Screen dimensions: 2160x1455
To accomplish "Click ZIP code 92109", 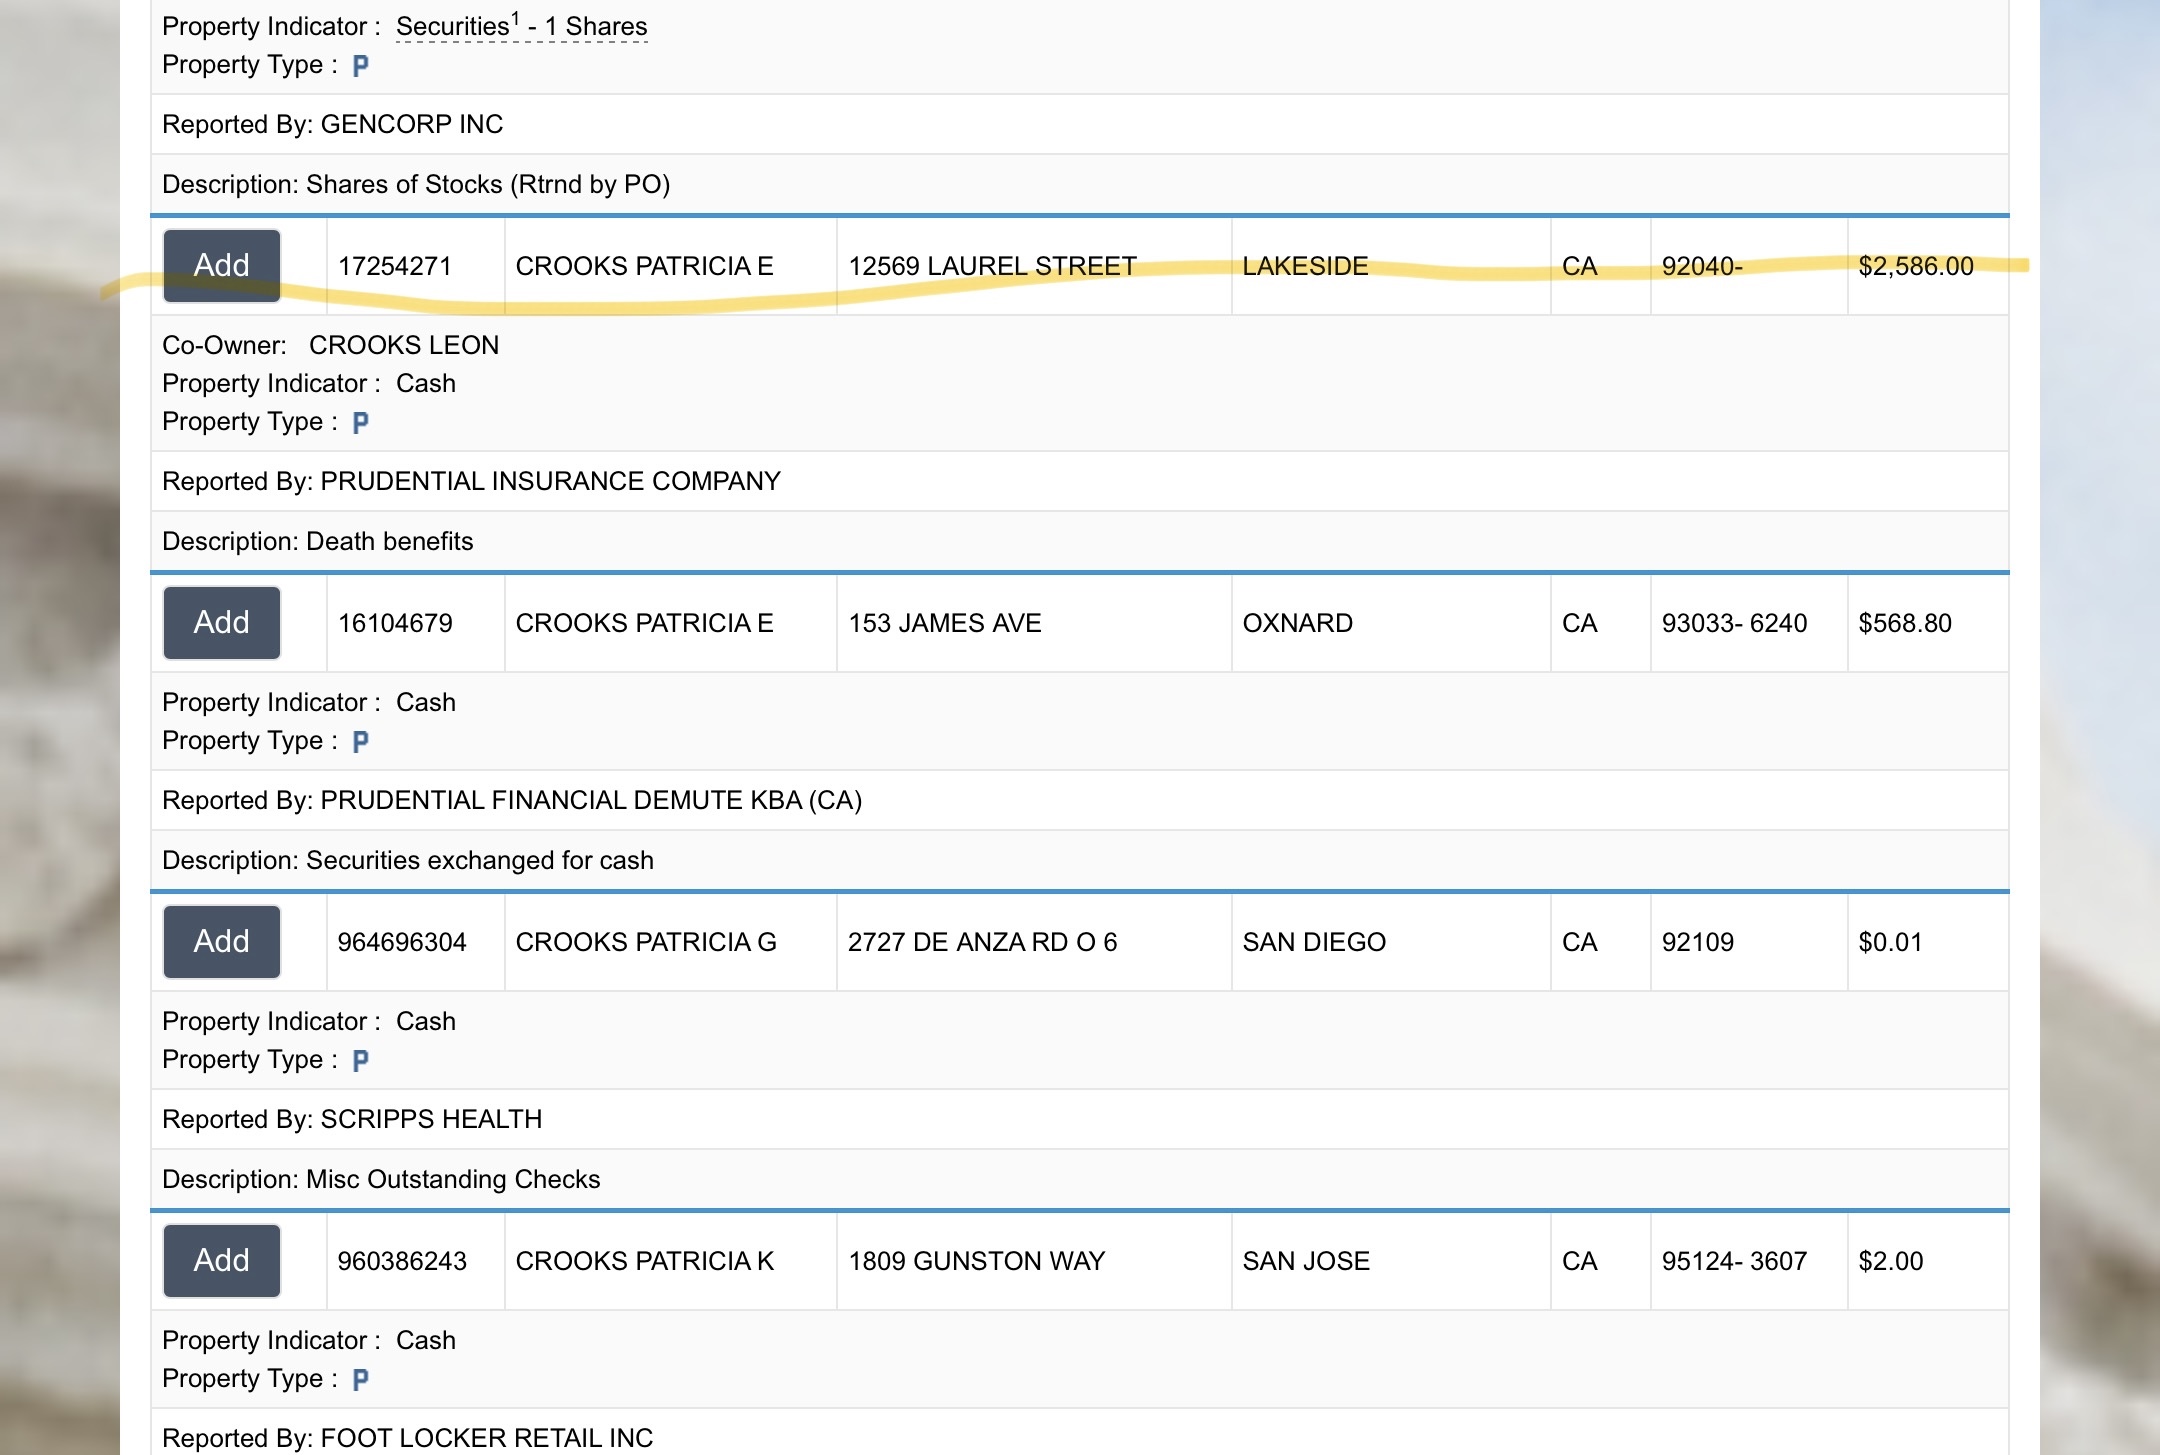I will pos(1698,942).
